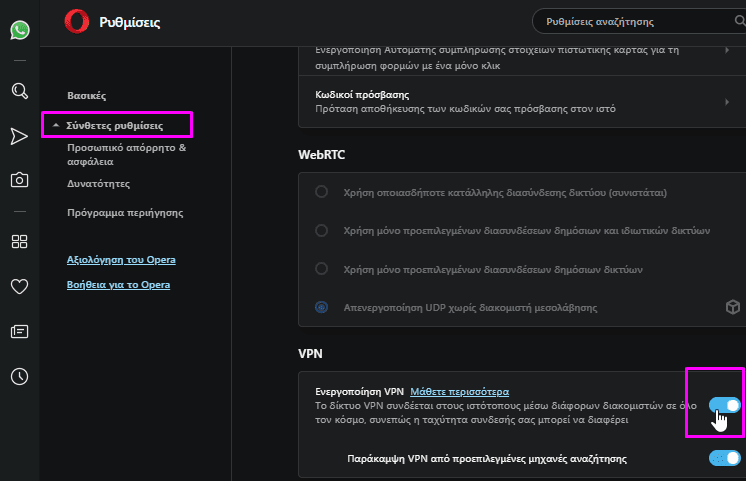This screenshot has width=746, height=481.
Task: Select radio Χρήση μόνο προεπιλεγμένων διασυνδέσεων δημόσιων δικτύων
Action: [322, 269]
